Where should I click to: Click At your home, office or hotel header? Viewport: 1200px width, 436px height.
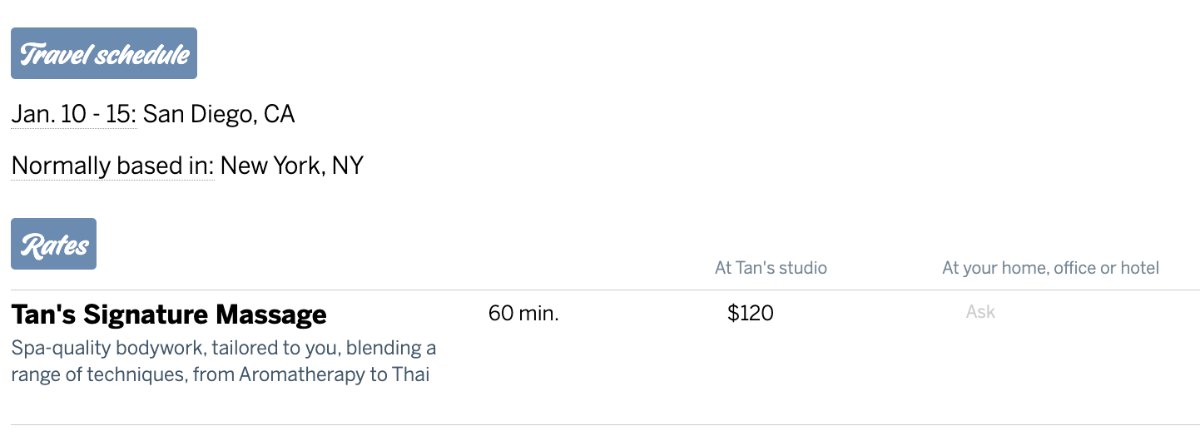1050,268
